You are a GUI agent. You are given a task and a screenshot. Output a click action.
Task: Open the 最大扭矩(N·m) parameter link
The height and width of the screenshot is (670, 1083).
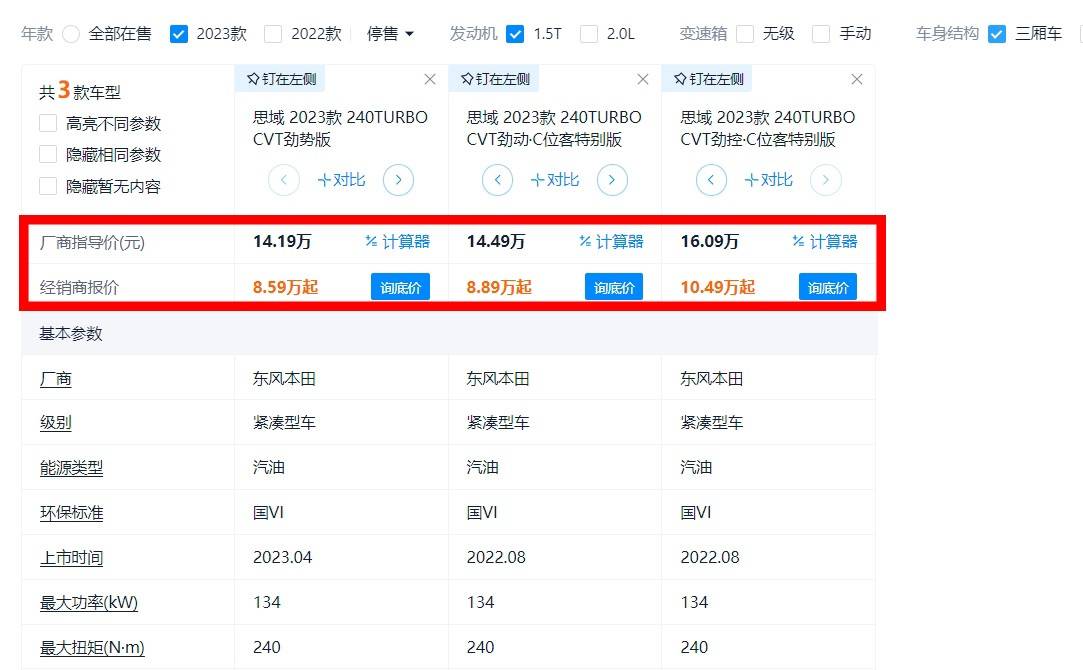point(92,647)
